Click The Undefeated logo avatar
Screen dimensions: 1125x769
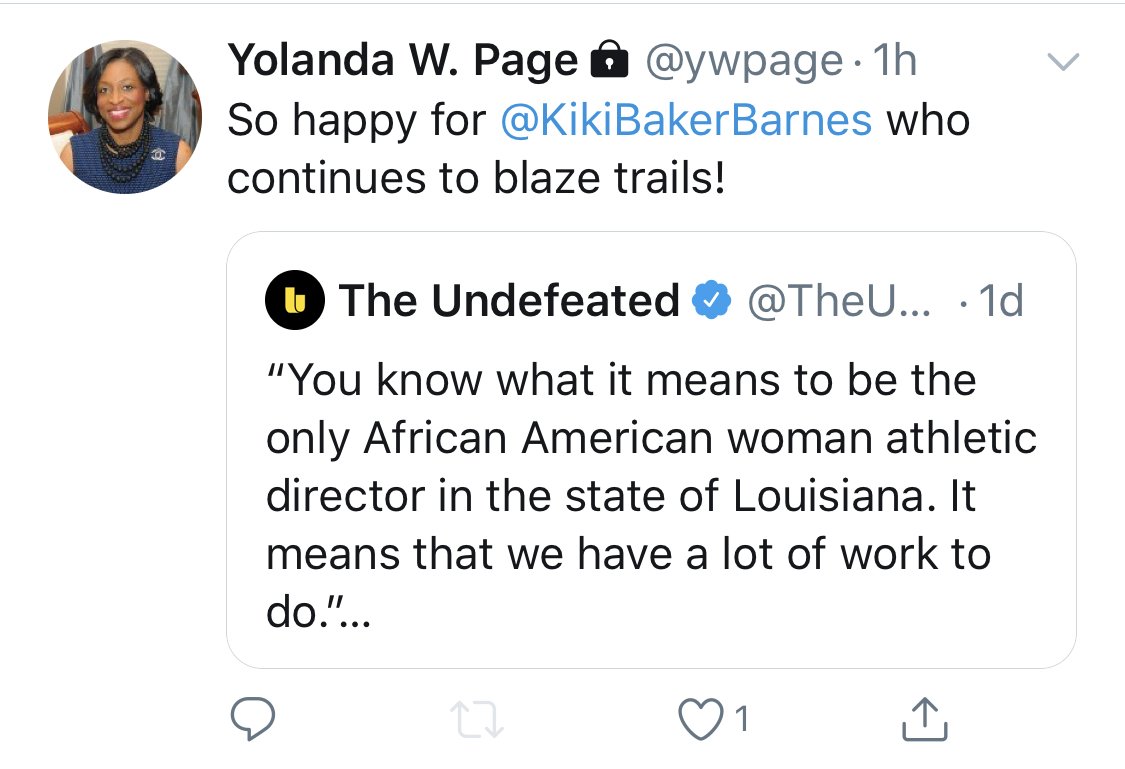[295, 300]
